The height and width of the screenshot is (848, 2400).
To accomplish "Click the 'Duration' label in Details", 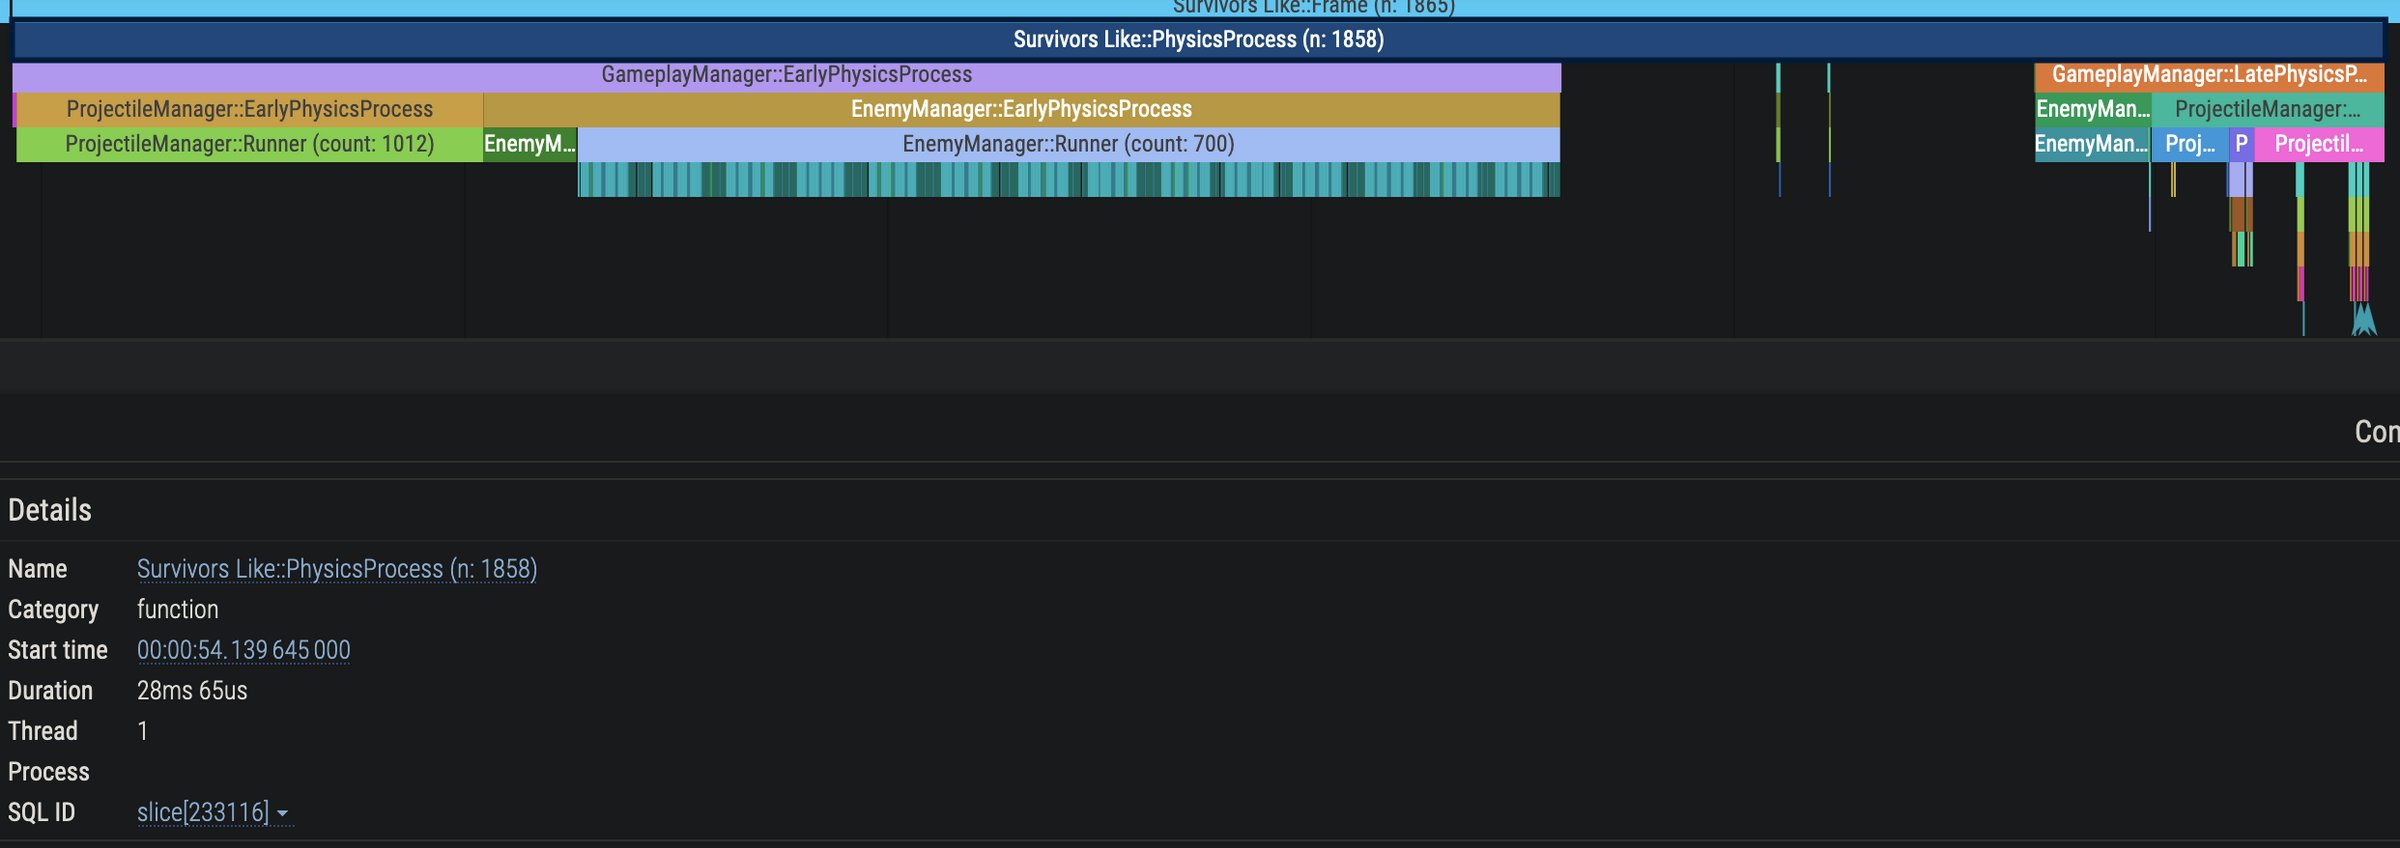I will tap(50, 691).
